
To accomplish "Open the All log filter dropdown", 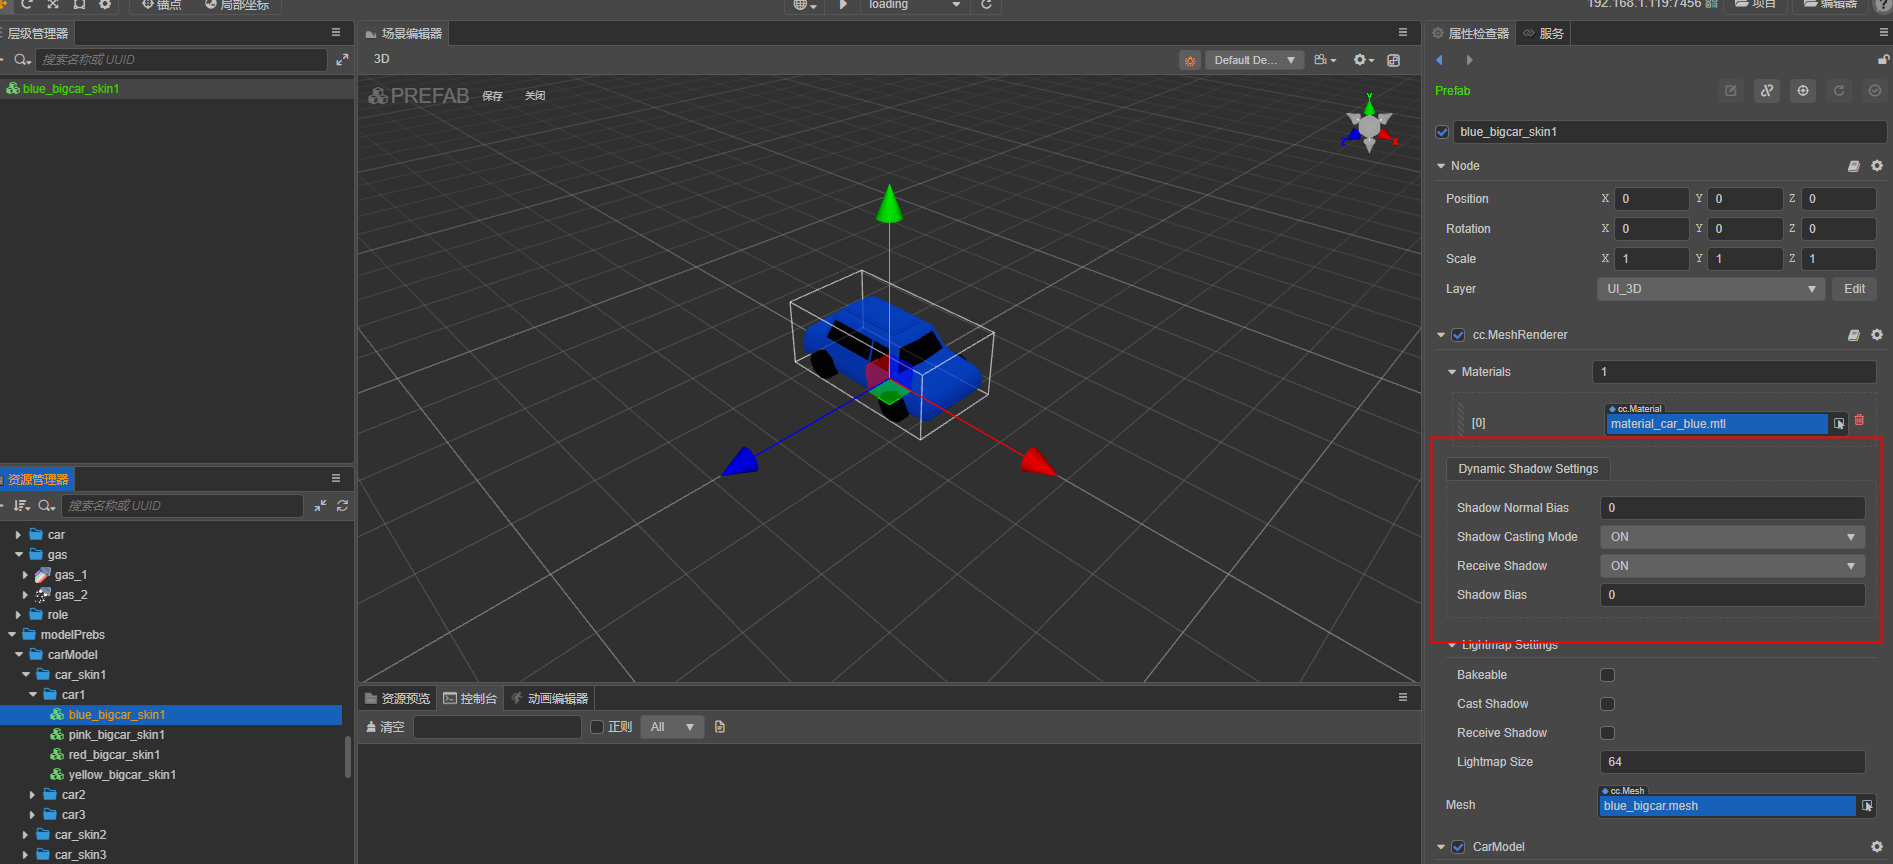I will click(x=672, y=727).
